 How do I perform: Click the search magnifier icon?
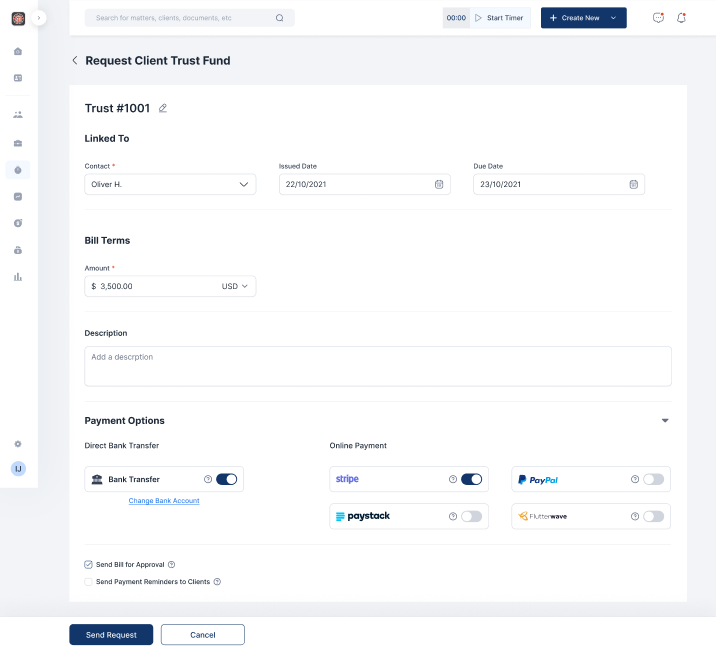coord(279,18)
